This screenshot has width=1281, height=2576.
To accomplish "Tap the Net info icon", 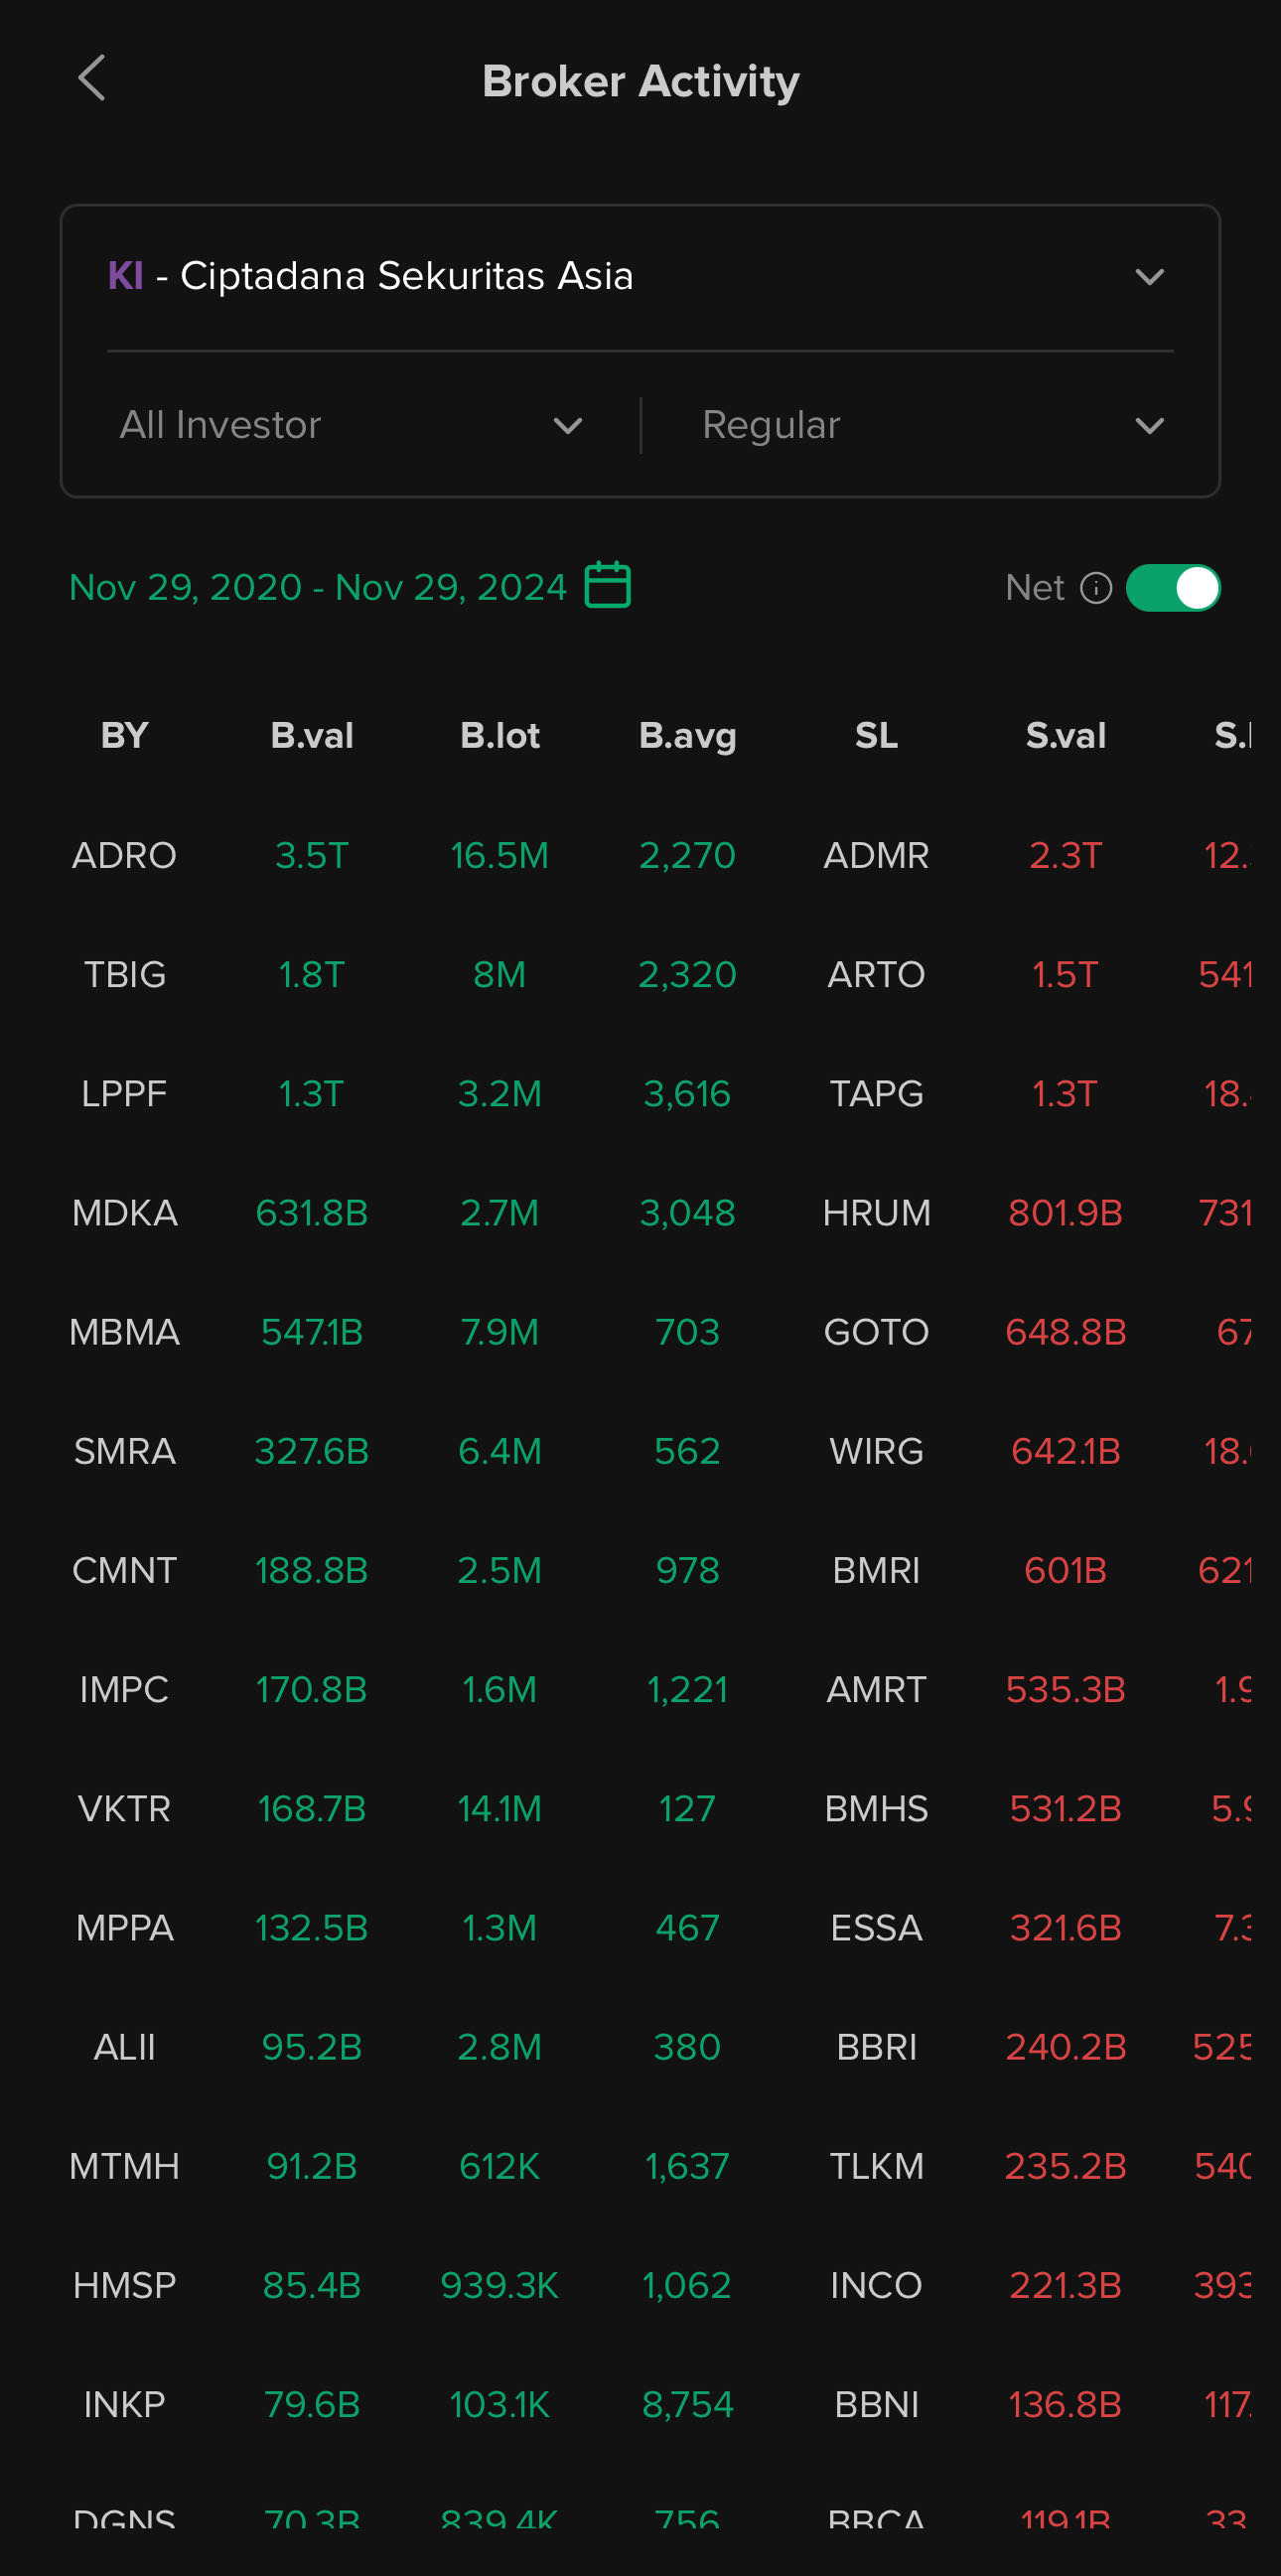I will (x=1096, y=588).
